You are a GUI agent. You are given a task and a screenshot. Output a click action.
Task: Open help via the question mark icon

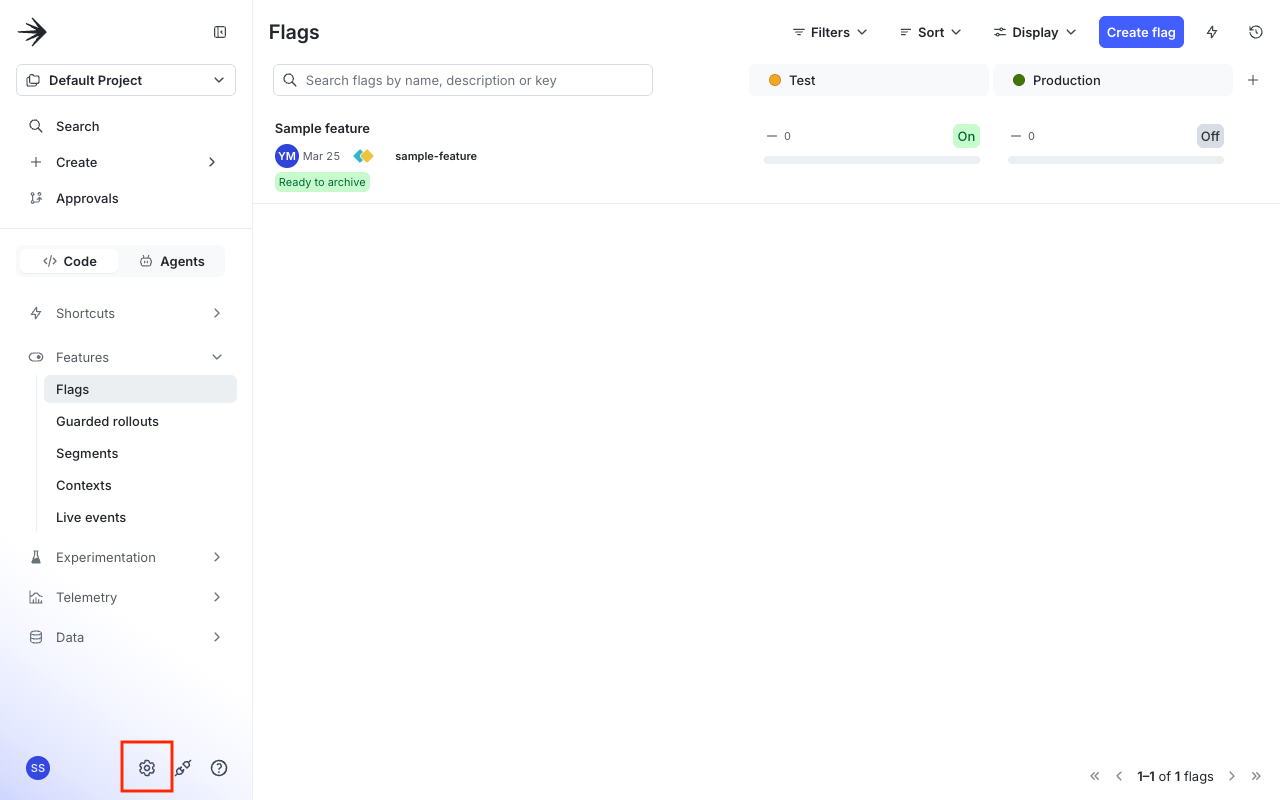click(x=219, y=768)
